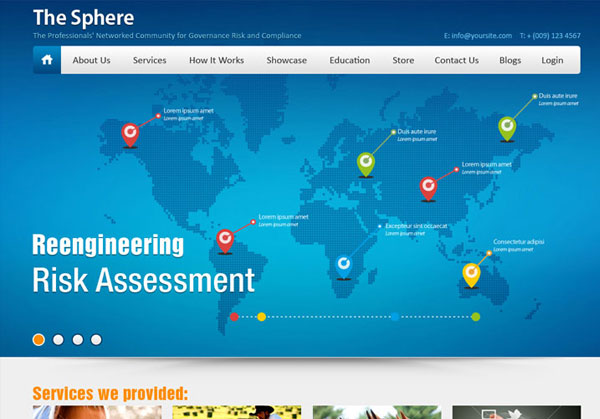Click The Sphere site logo
This screenshot has width=600, height=419.
click(x=83, y=17)
